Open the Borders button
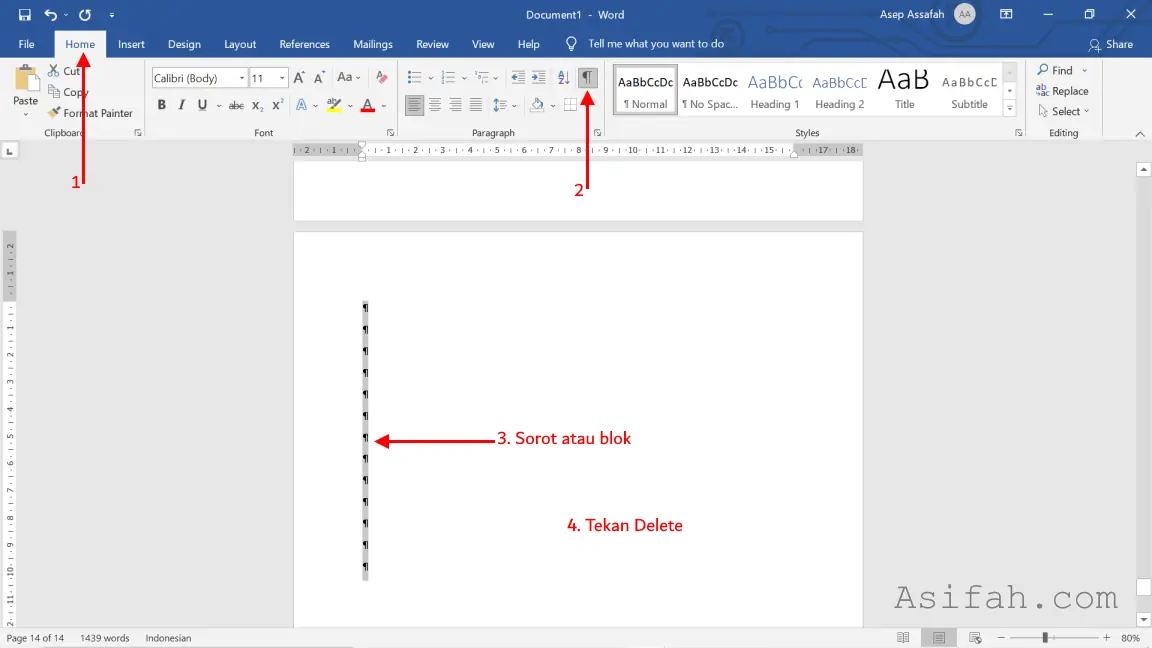 (570, 105)
